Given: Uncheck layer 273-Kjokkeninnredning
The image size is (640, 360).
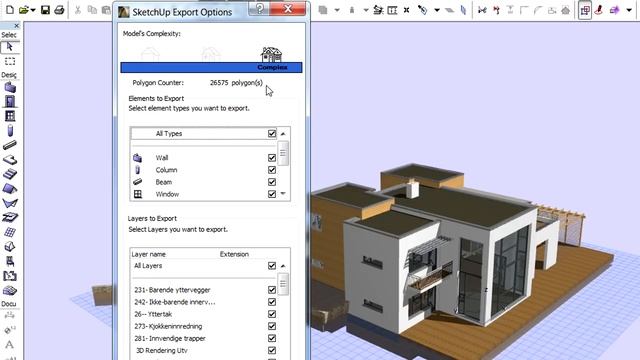Looking at the screenshot, I should click(x=272, y=326).
